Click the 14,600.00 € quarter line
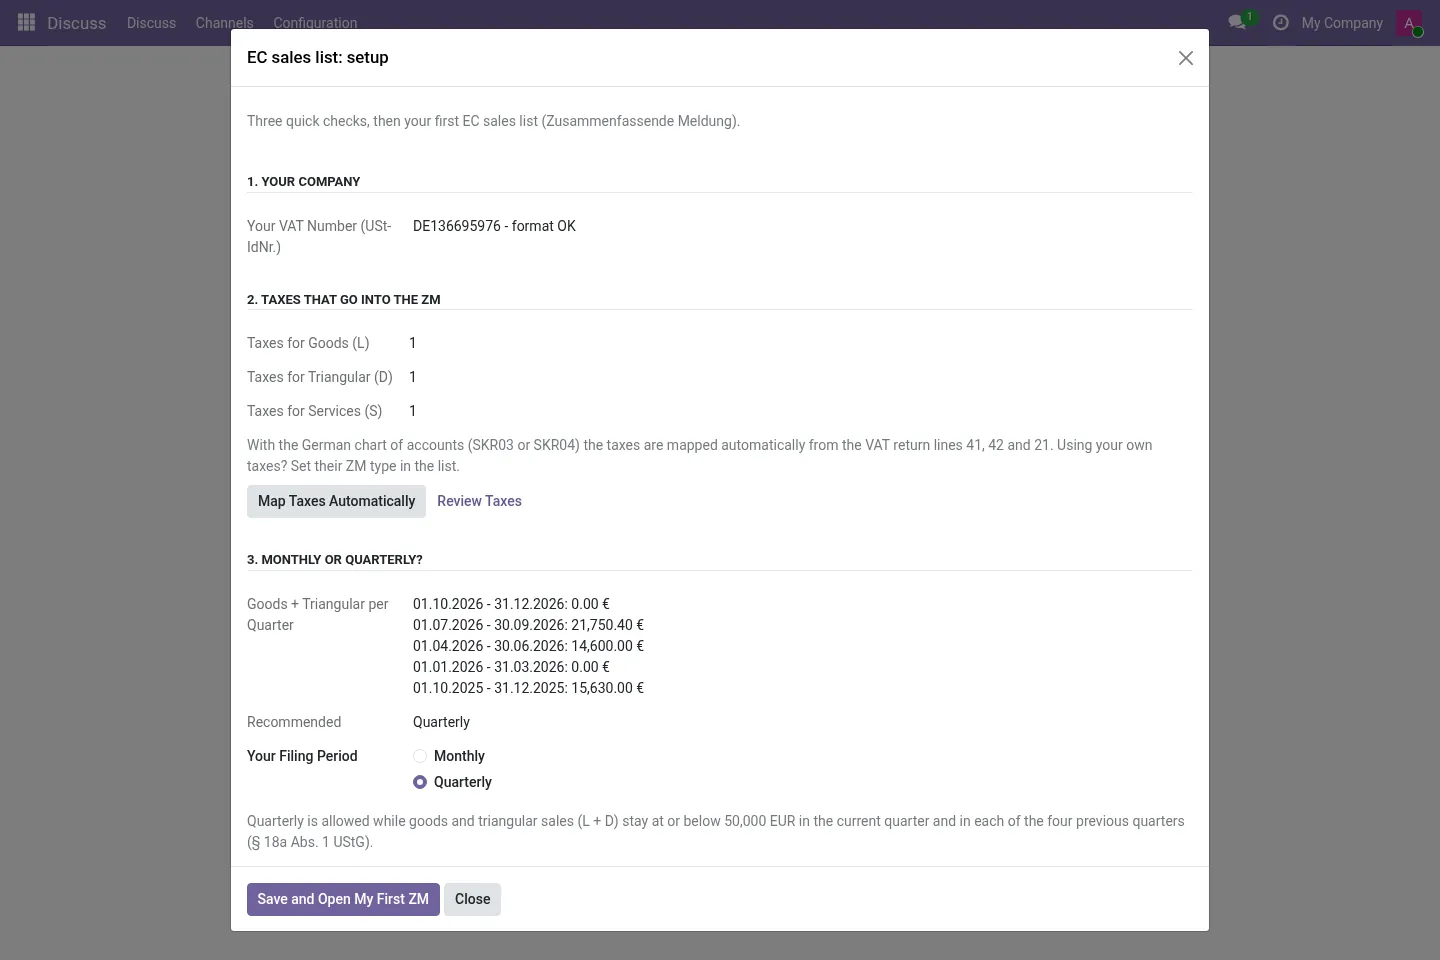This screenshot has width=1440, height=960. pos(528,646)
